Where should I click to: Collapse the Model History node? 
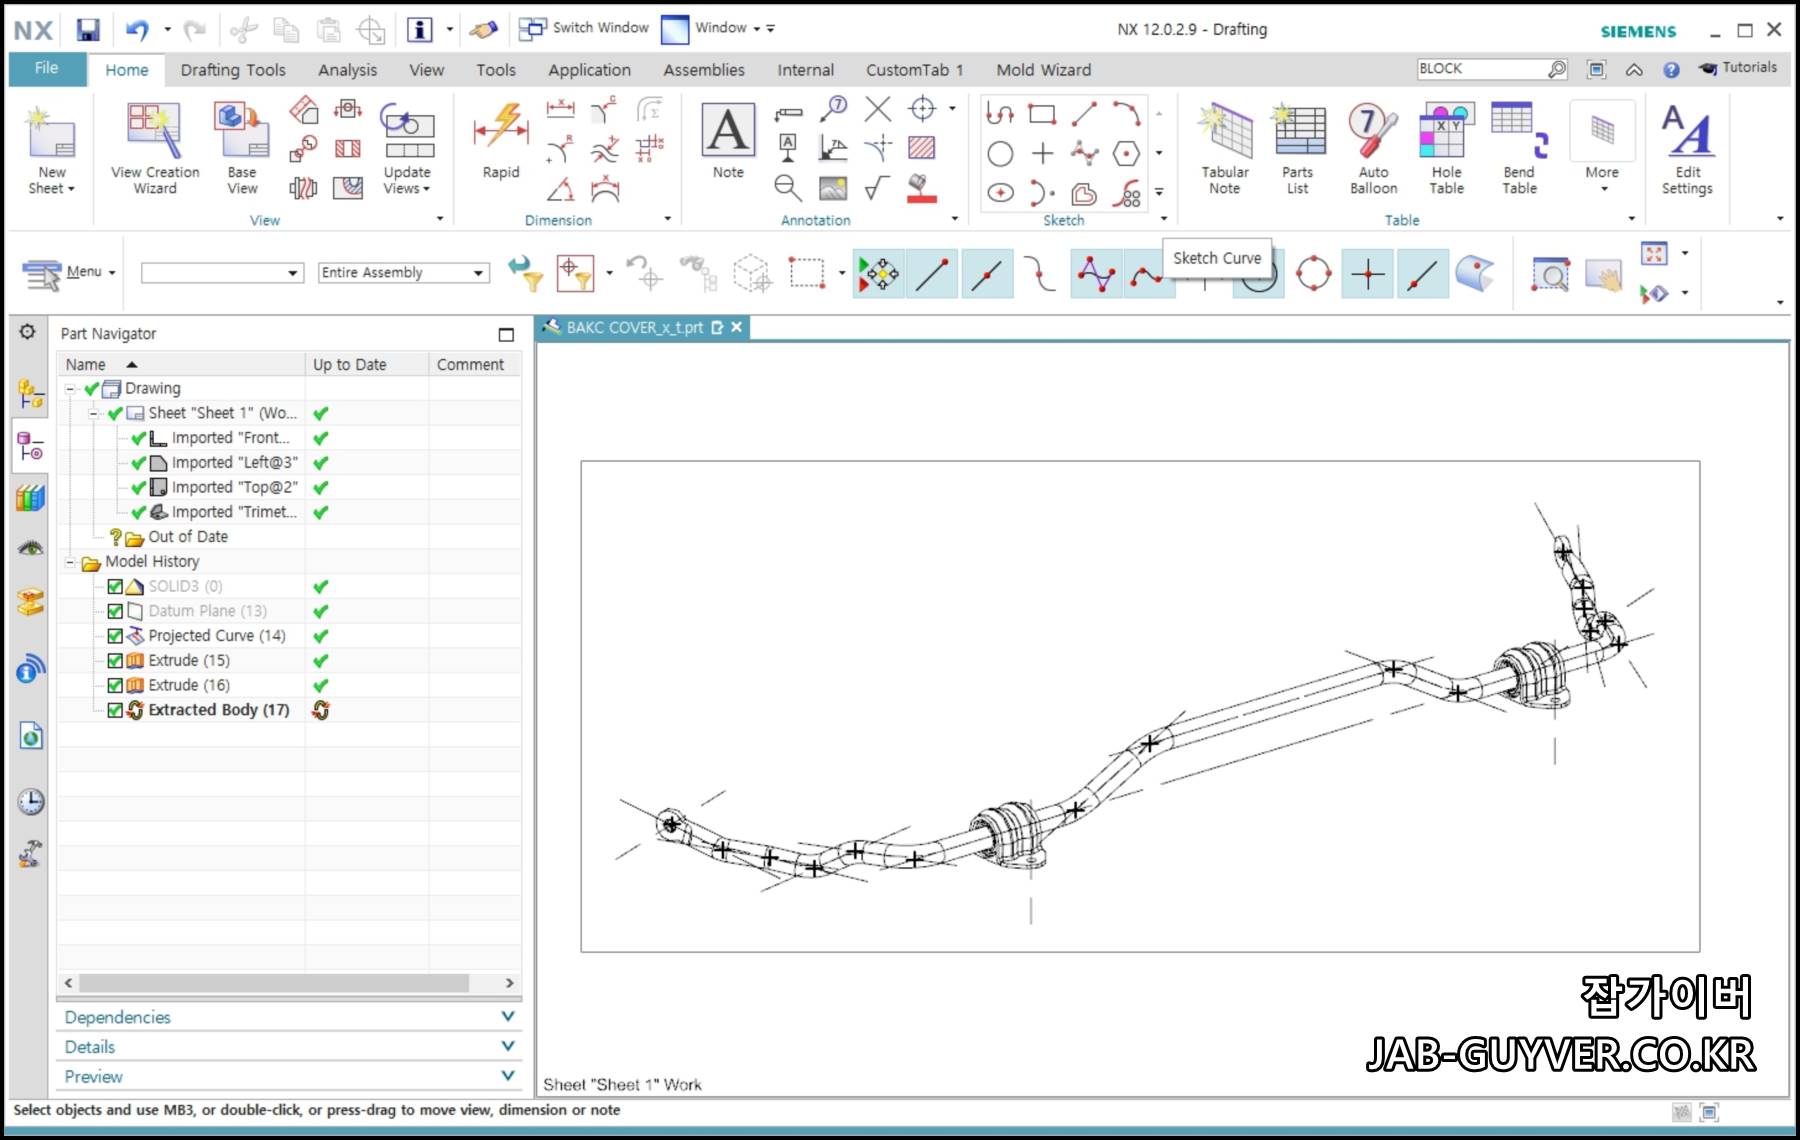pos(70,562)
